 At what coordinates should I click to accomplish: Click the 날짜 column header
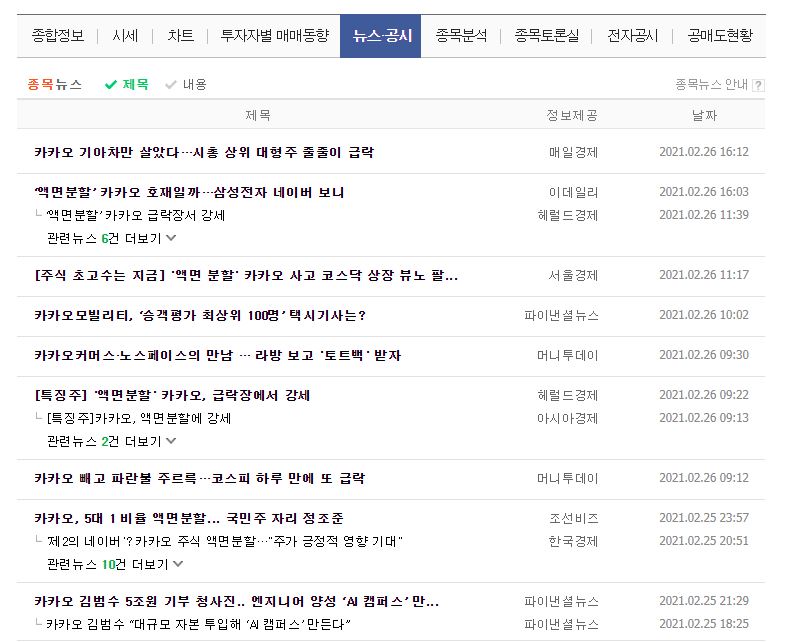704,115
